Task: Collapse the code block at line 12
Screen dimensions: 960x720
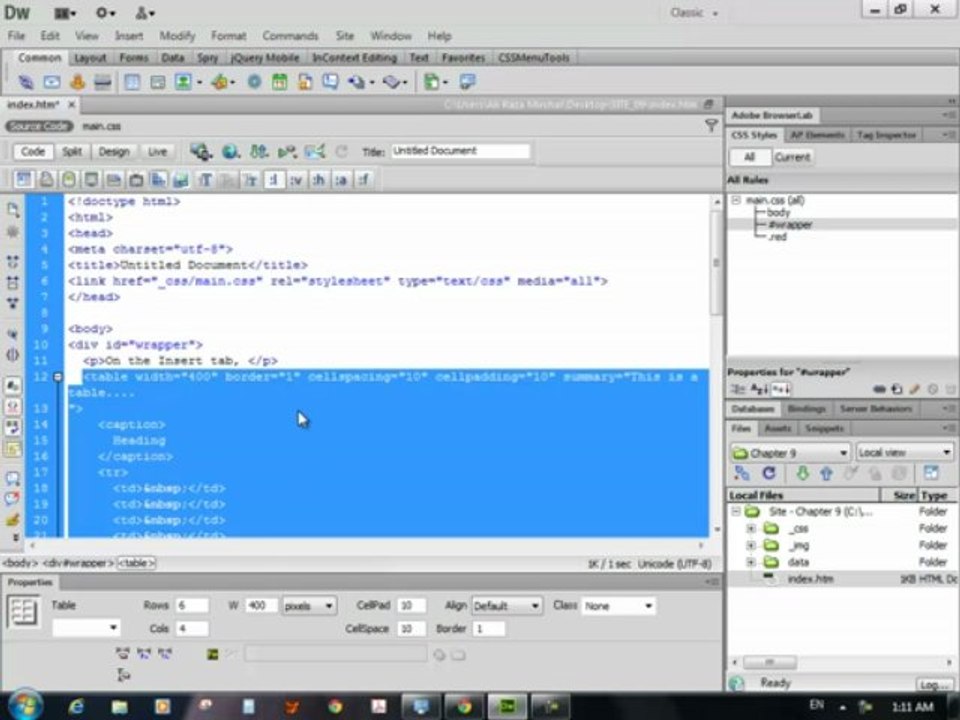Action: 58,377
